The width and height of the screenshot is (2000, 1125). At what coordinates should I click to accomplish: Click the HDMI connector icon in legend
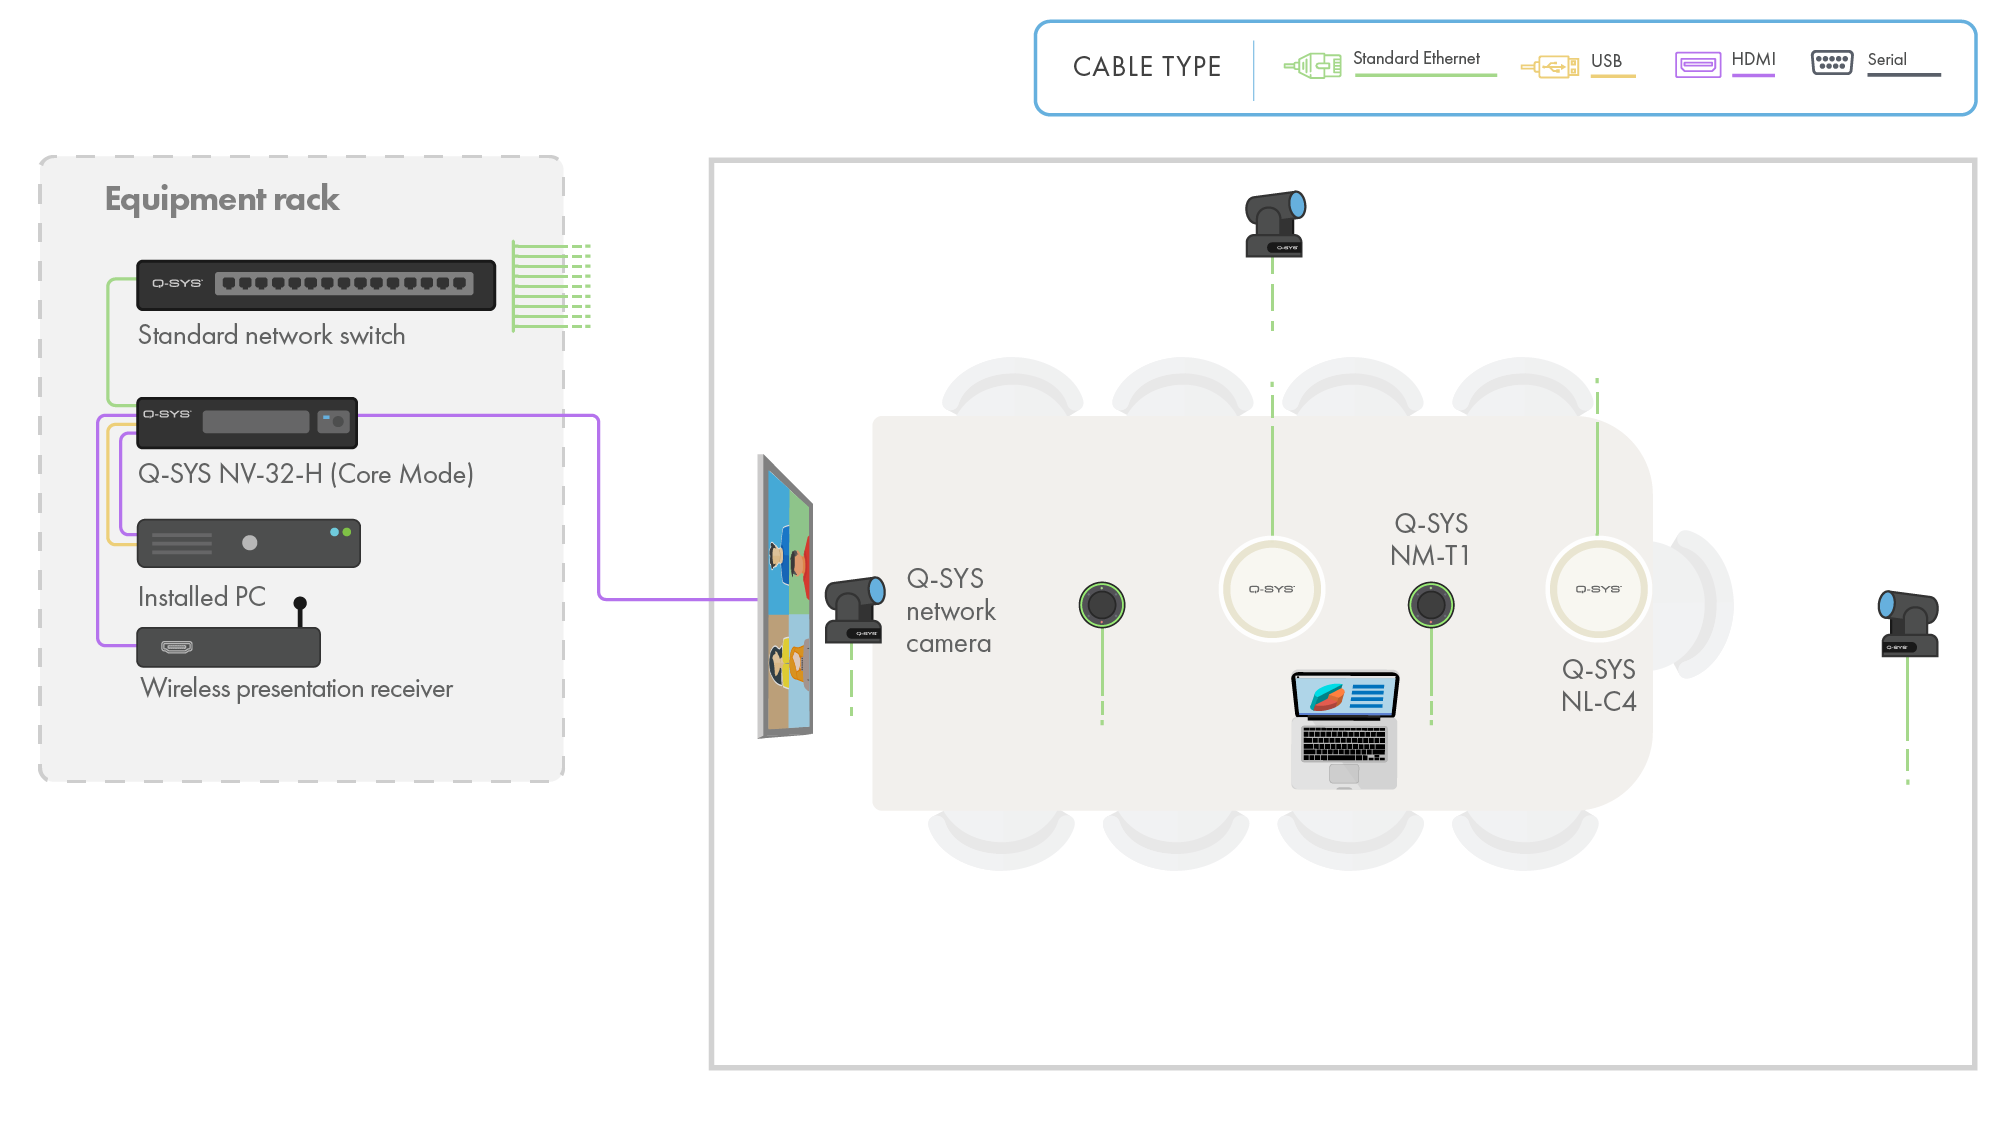[1698, 65]
